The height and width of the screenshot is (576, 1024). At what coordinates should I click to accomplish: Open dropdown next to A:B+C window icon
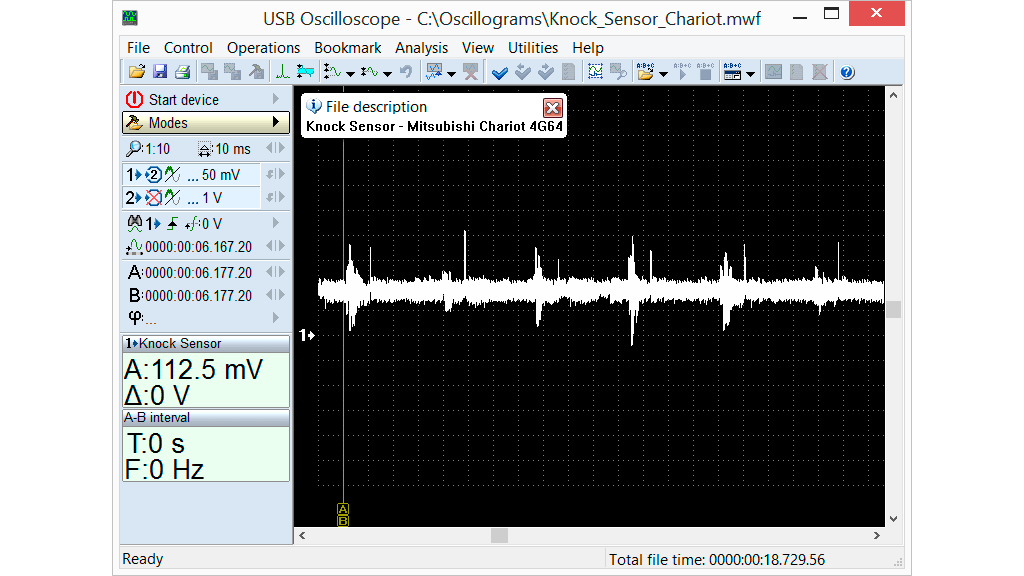click(x=750, y=74)
